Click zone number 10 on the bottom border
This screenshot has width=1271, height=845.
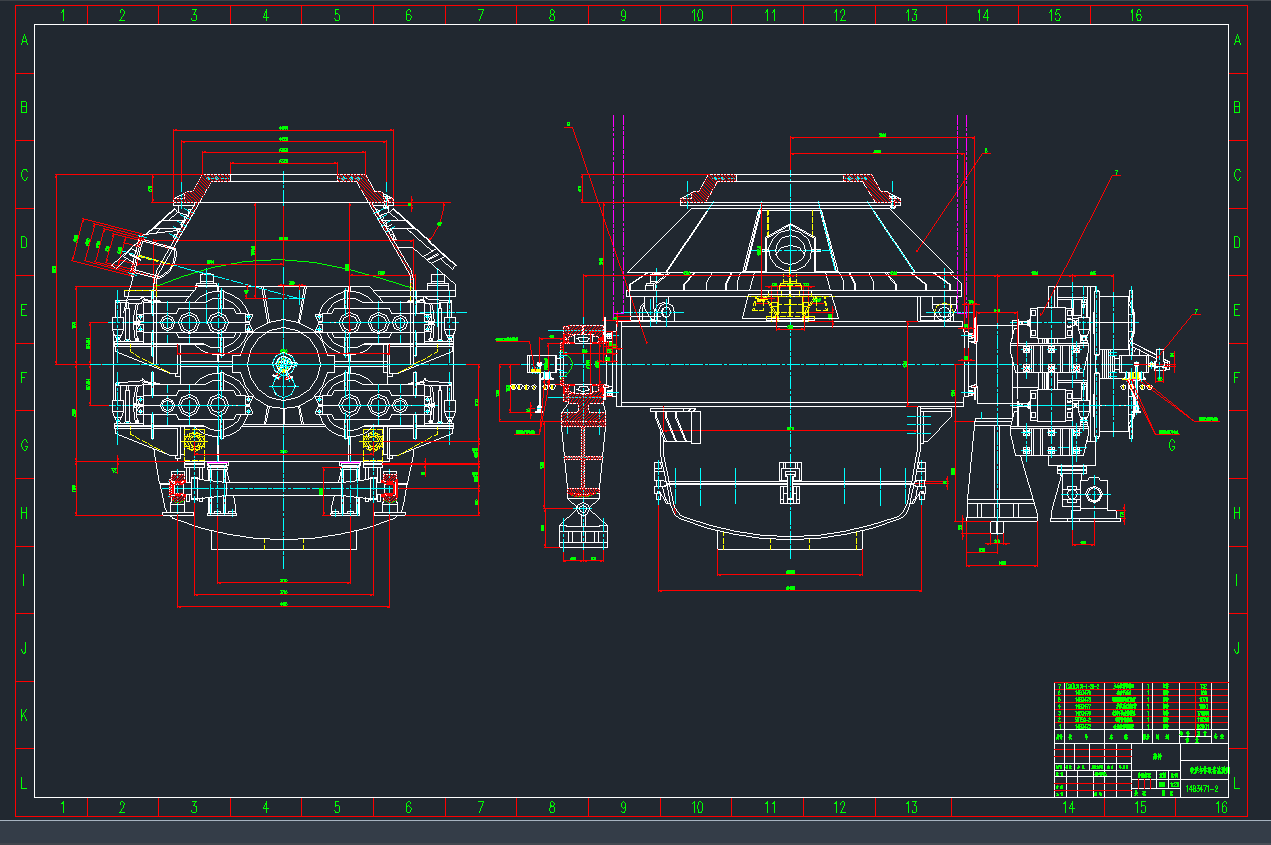[697, 807]
